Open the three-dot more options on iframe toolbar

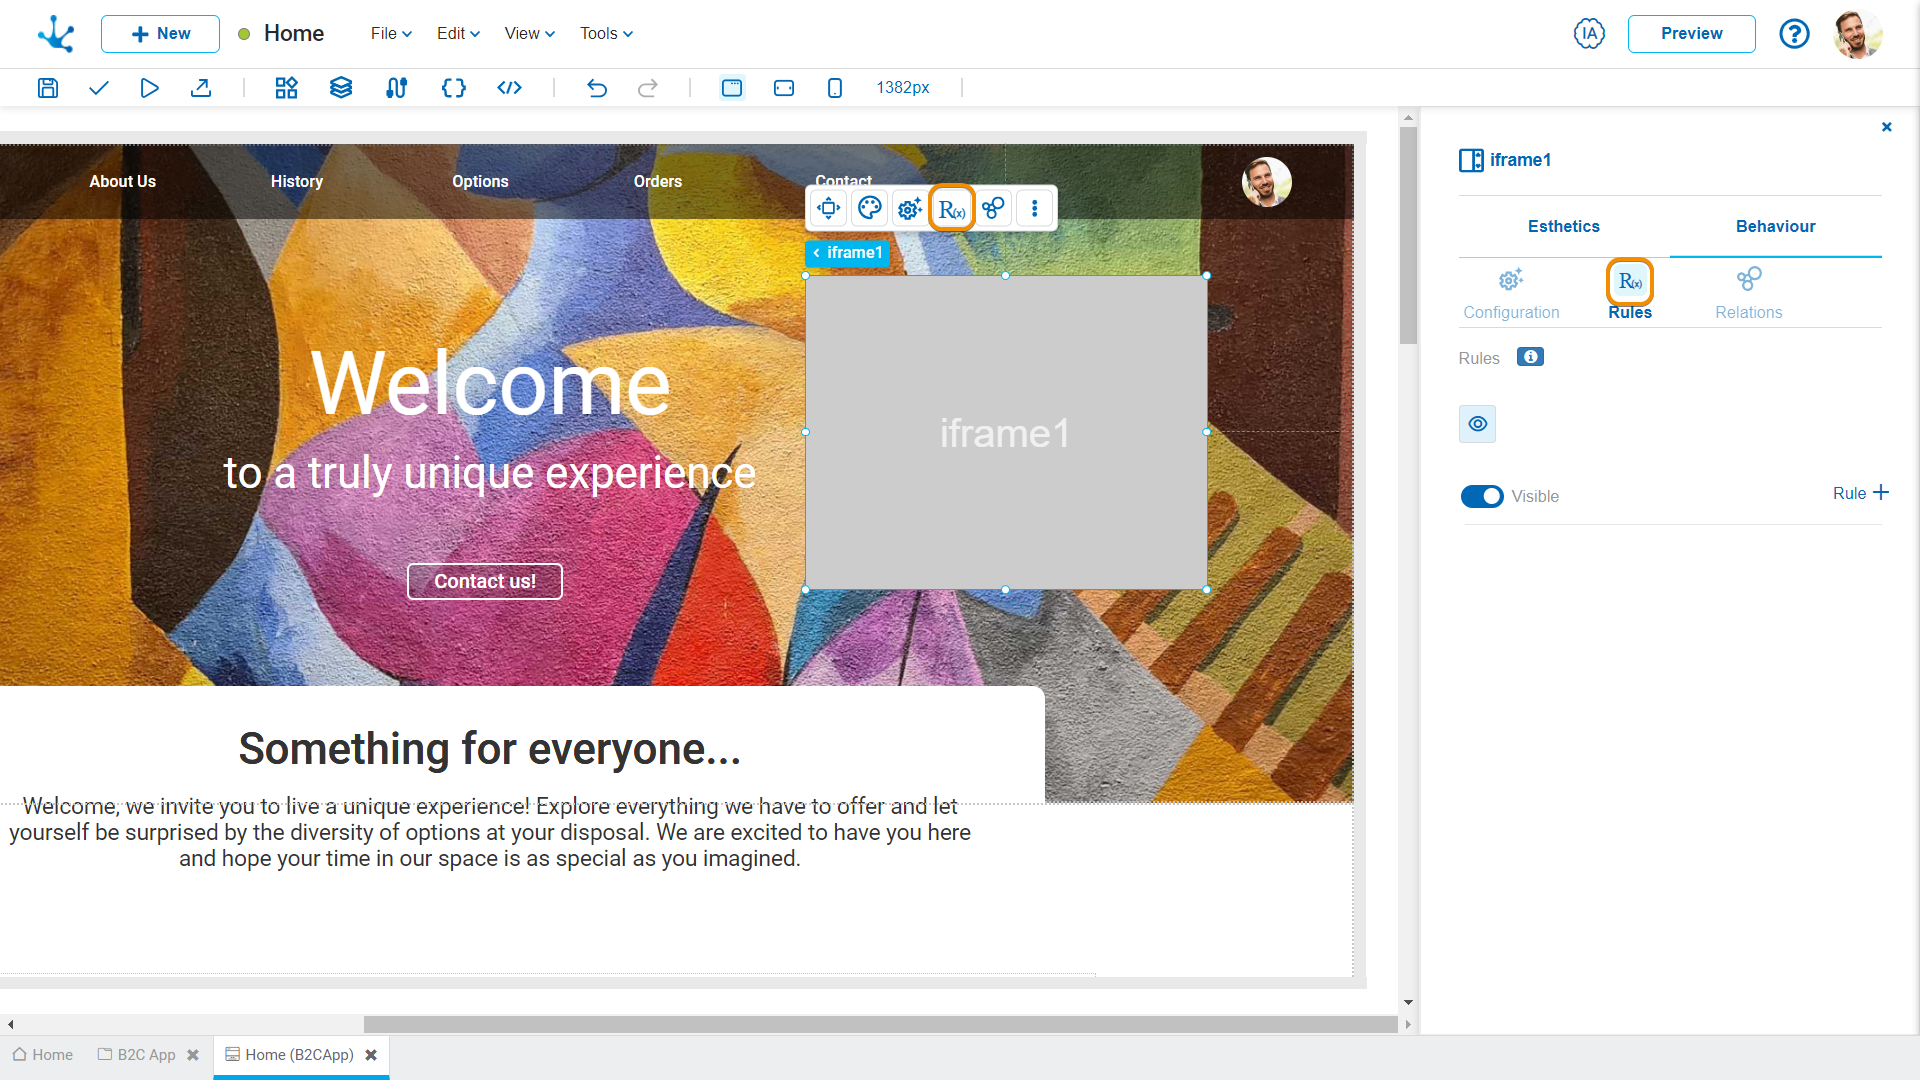(x=1035, y=208)
